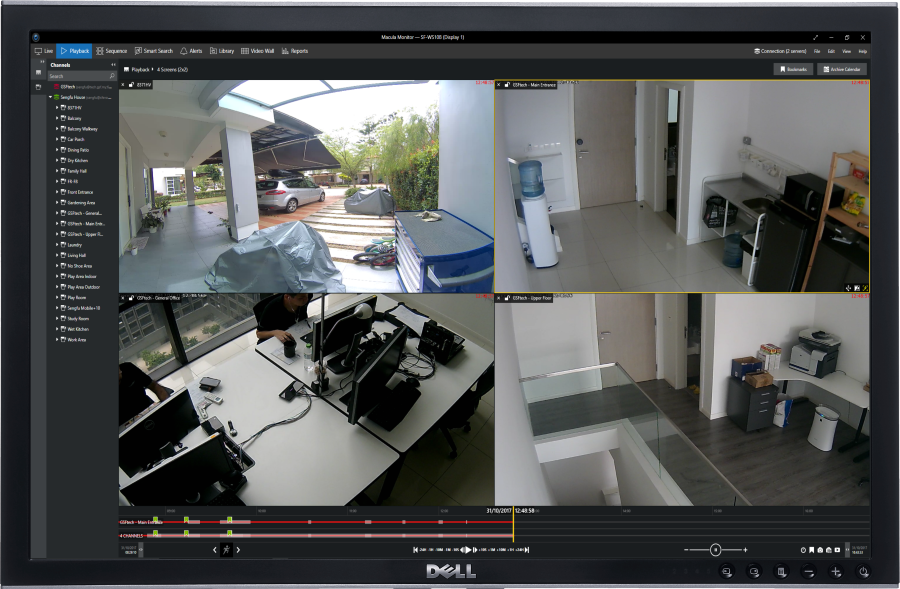Select the Balcony Walkway channel
This screenshot has height=589, width=900.
coord(83,129)
